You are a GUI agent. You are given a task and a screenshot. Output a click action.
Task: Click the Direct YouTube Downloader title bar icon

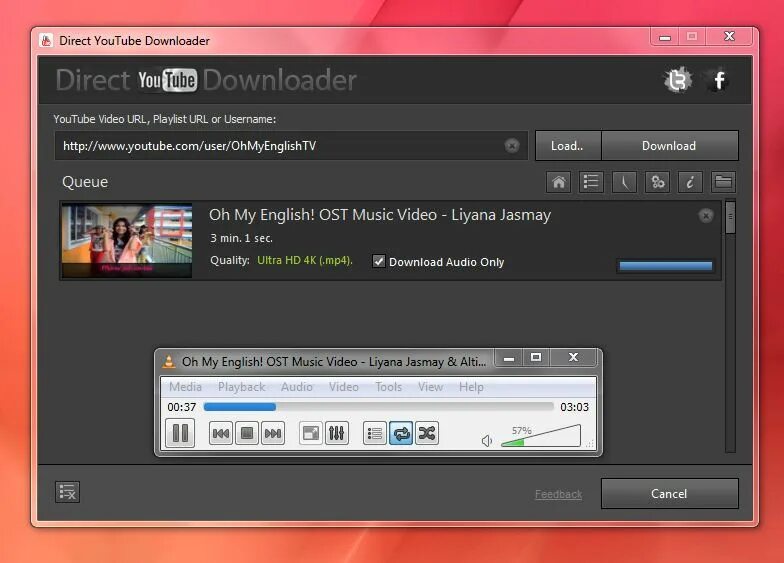(x=46, y=40)
